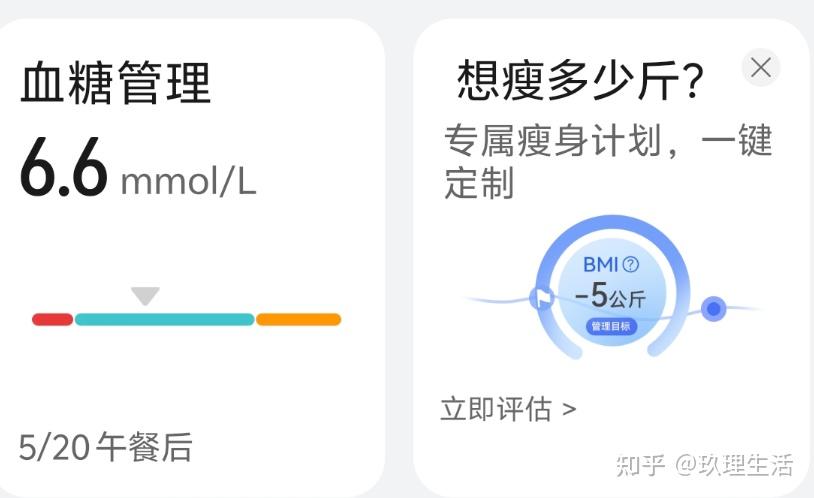Open the 血糖管理 card title
The image size is (814, 498).
[116, 83]
